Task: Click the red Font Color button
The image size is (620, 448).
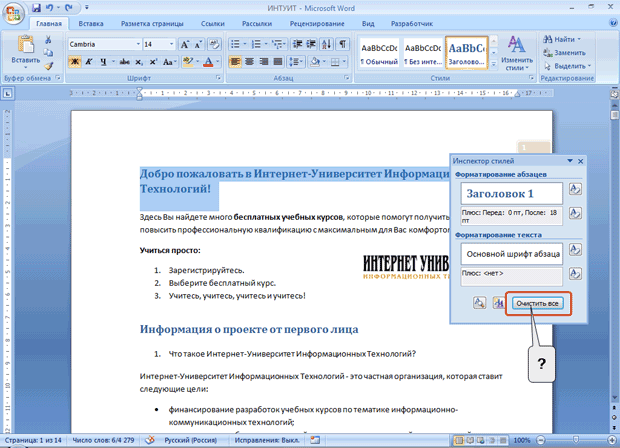Action: 208,62
